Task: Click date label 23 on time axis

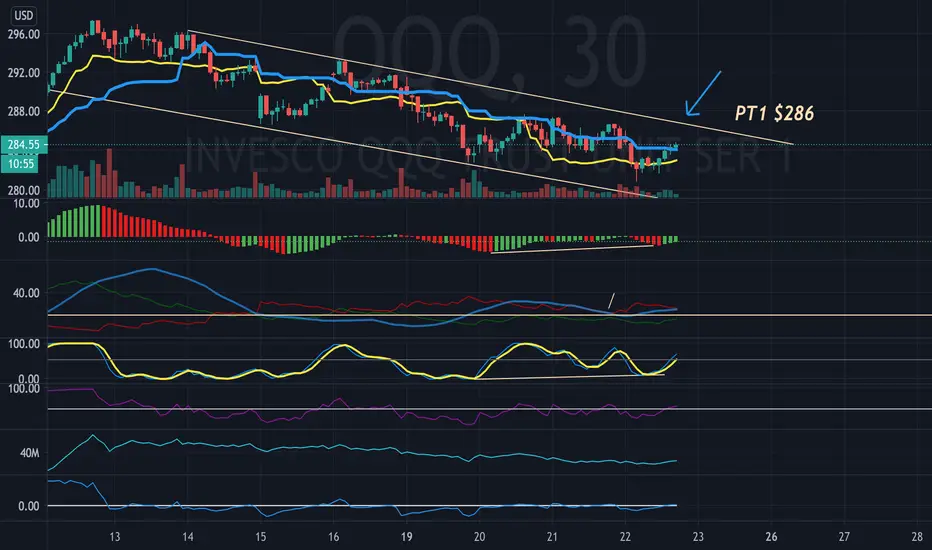Action: 698,537
